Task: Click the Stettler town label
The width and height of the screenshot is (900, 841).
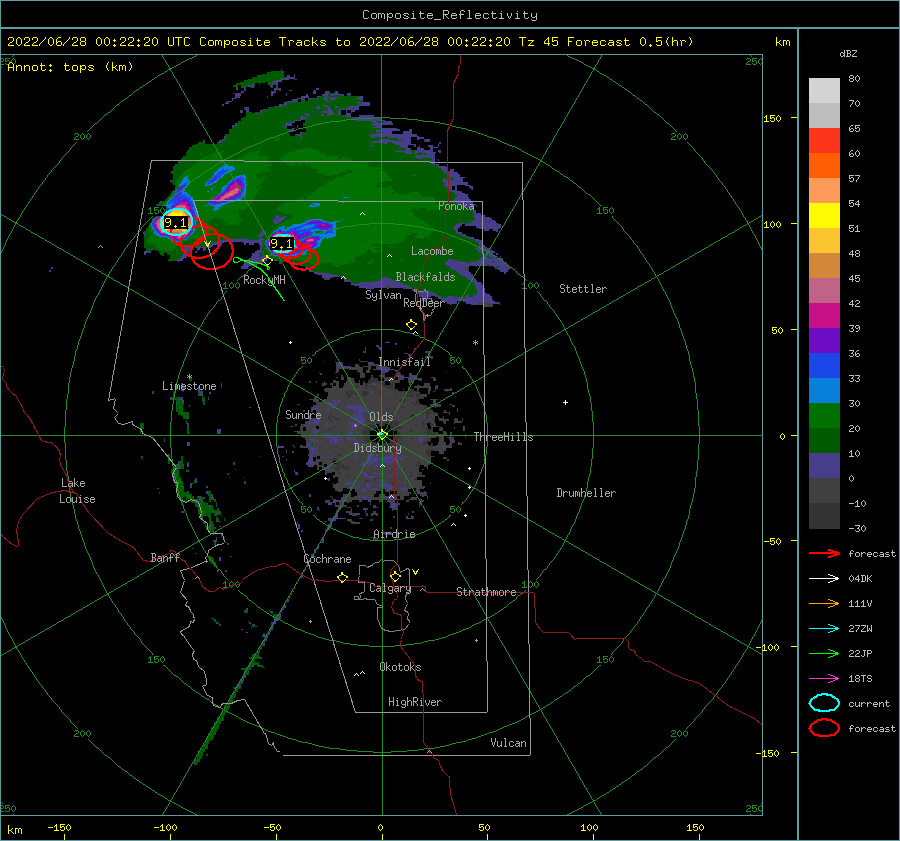Action: [x=583, y=289]
